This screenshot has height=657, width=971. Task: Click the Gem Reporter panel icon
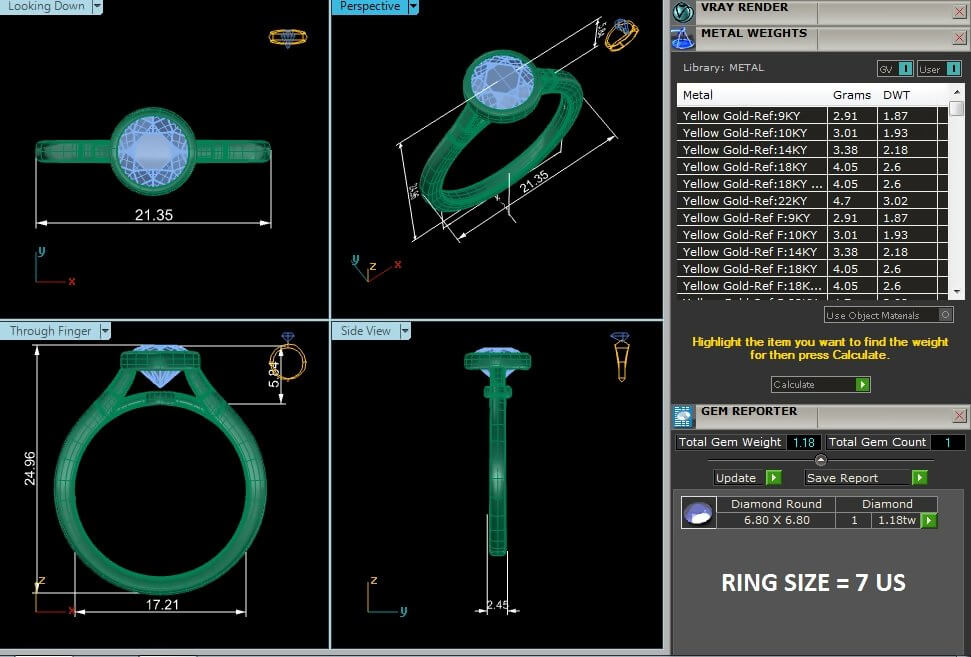tap(684, 416)
